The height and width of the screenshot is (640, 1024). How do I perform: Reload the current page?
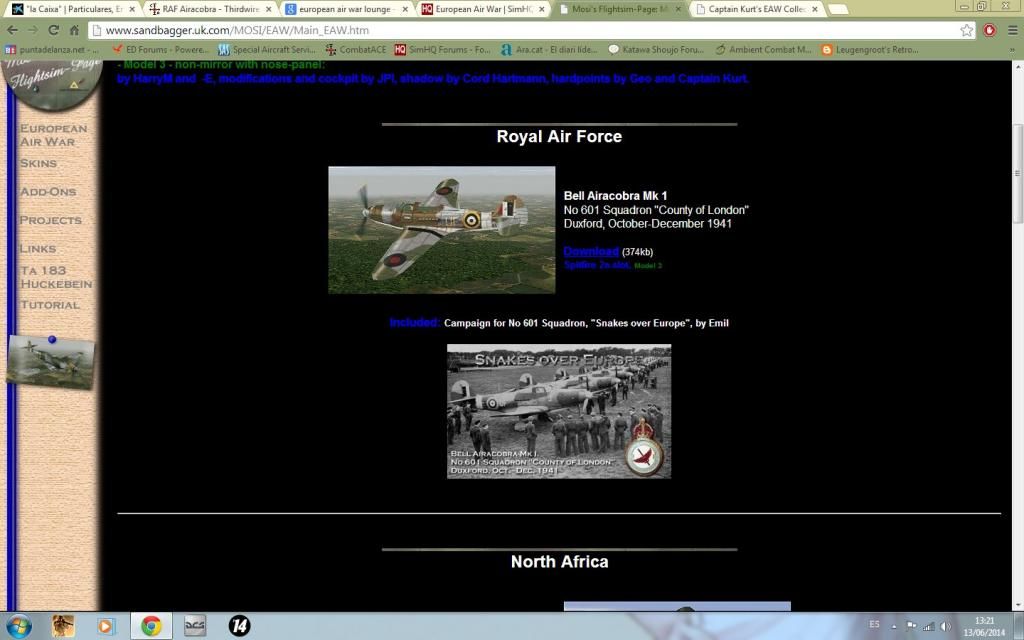[54, 30]
